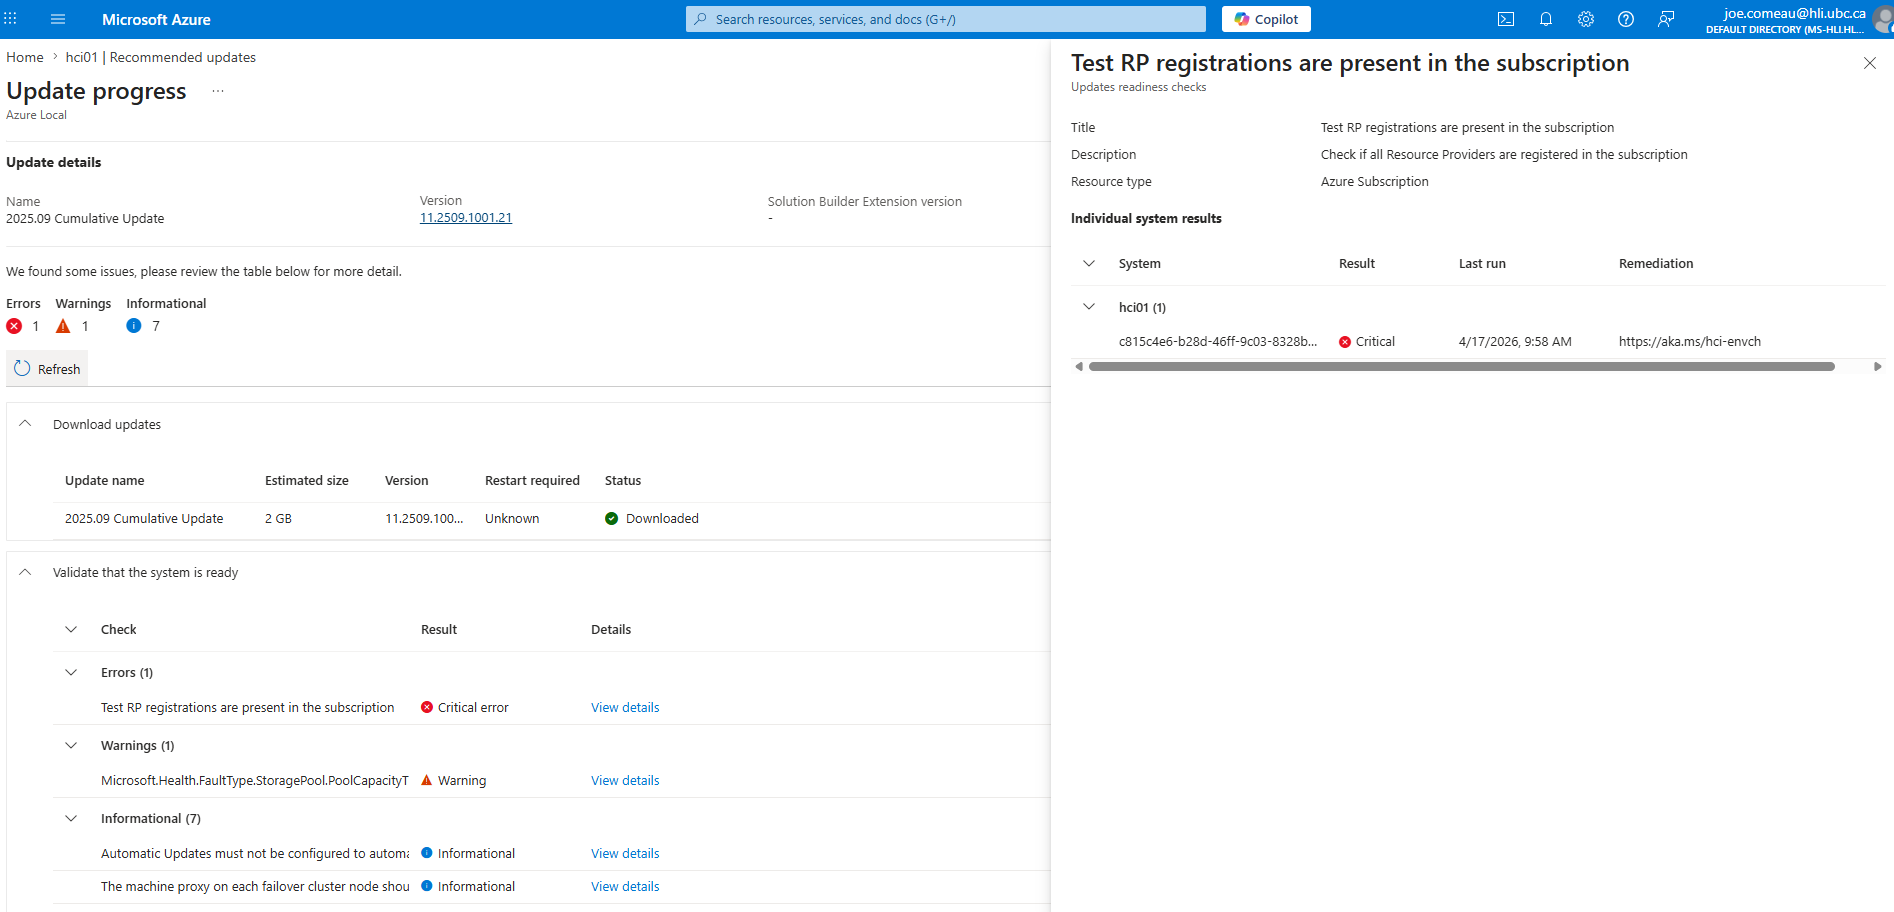Collapse all systems via System column chevron
Screen dimensions: 1894x912
click(1089, 263)
